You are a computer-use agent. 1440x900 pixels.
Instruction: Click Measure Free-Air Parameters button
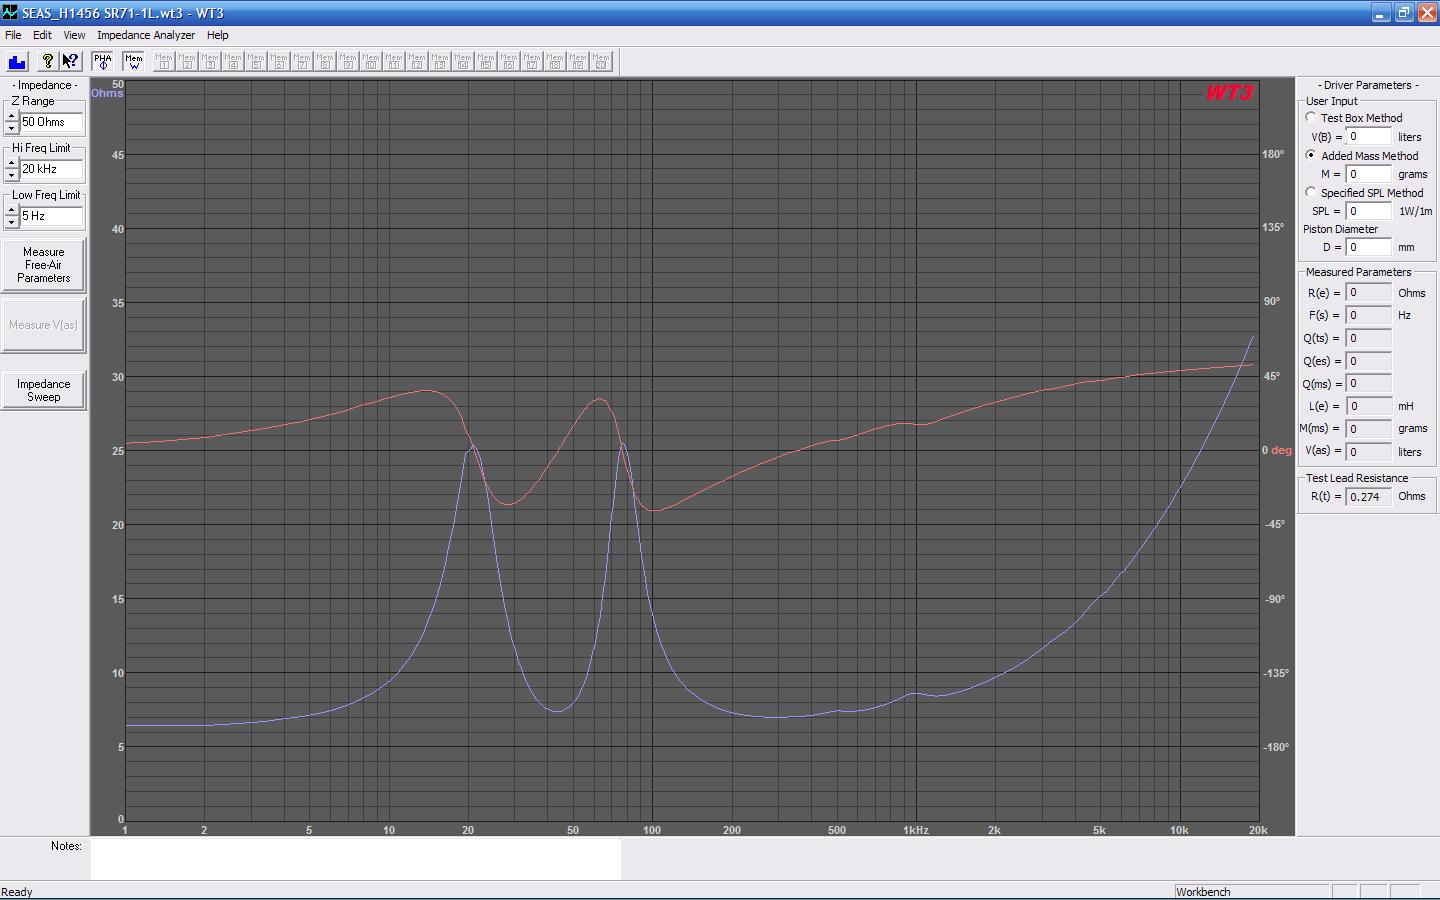pos(43,265)
